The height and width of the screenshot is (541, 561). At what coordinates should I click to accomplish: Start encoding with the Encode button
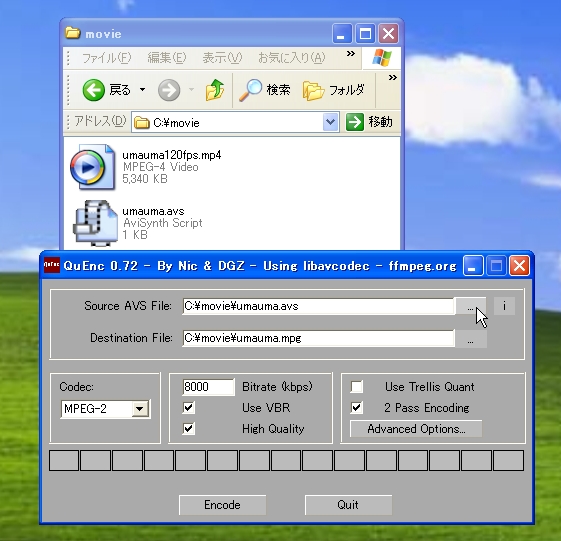pyautogui.click(x=222, y=505)
